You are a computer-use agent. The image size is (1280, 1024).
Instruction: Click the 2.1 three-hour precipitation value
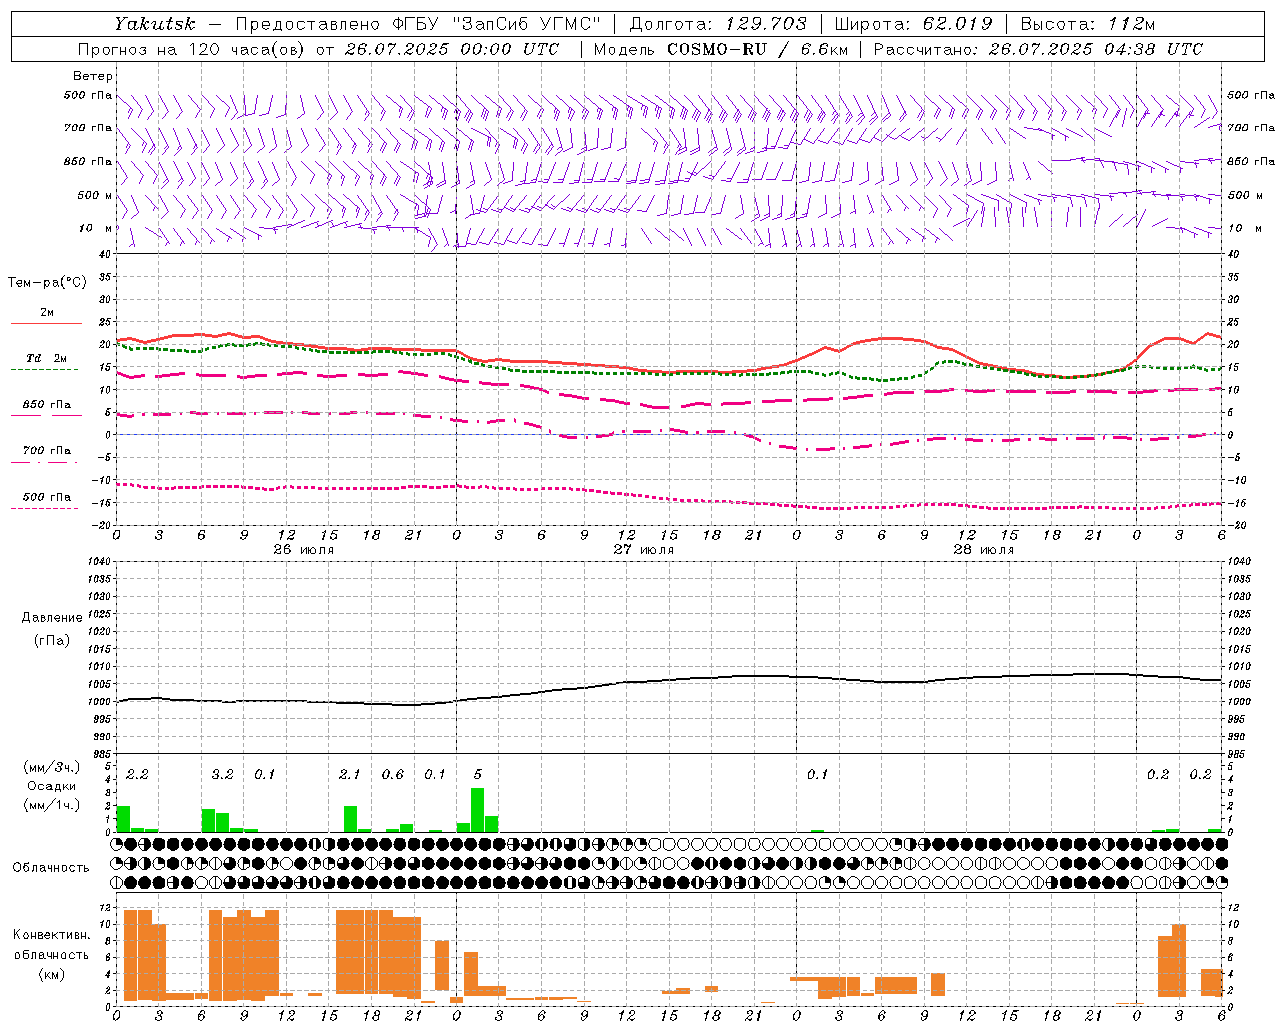tap(349, 774)
